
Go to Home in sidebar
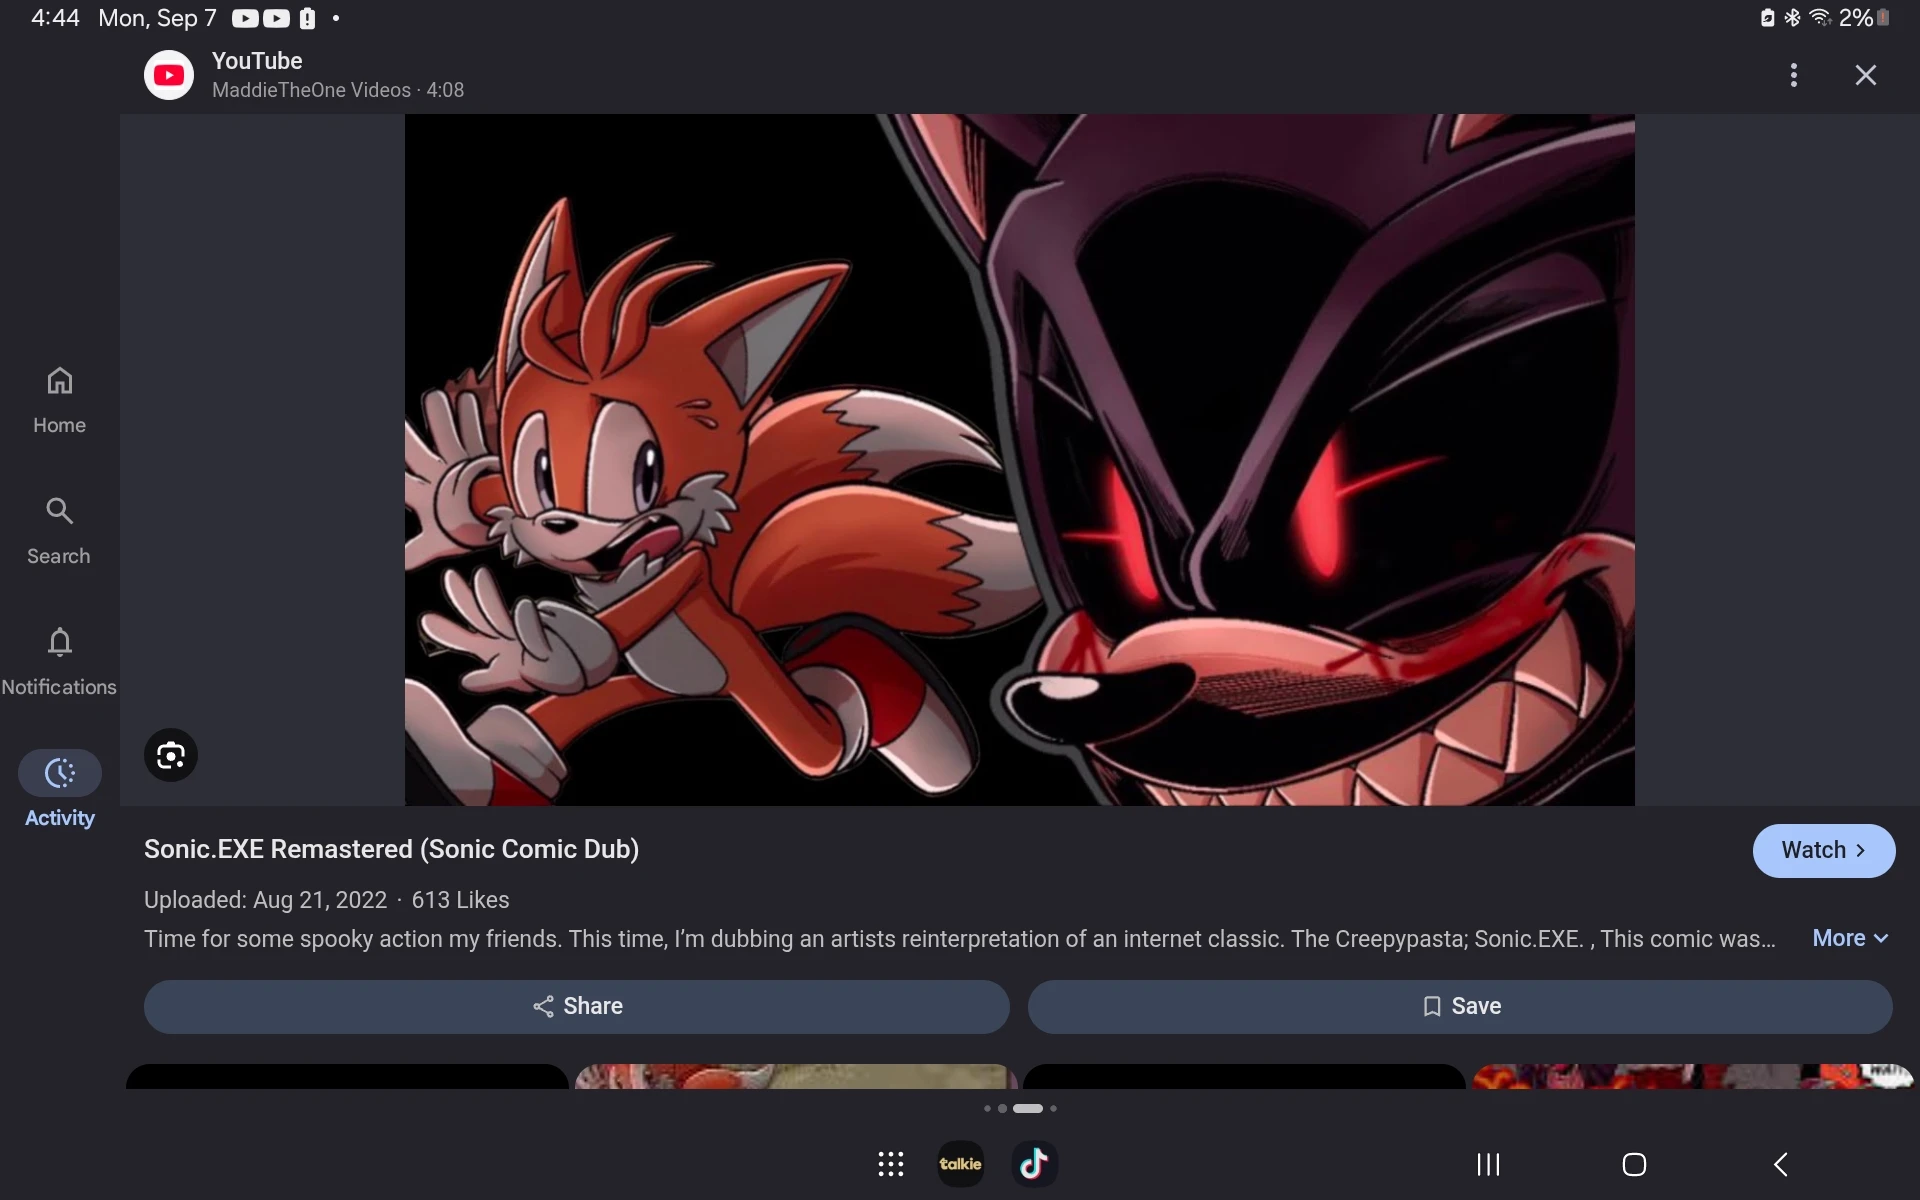(59, 400)
